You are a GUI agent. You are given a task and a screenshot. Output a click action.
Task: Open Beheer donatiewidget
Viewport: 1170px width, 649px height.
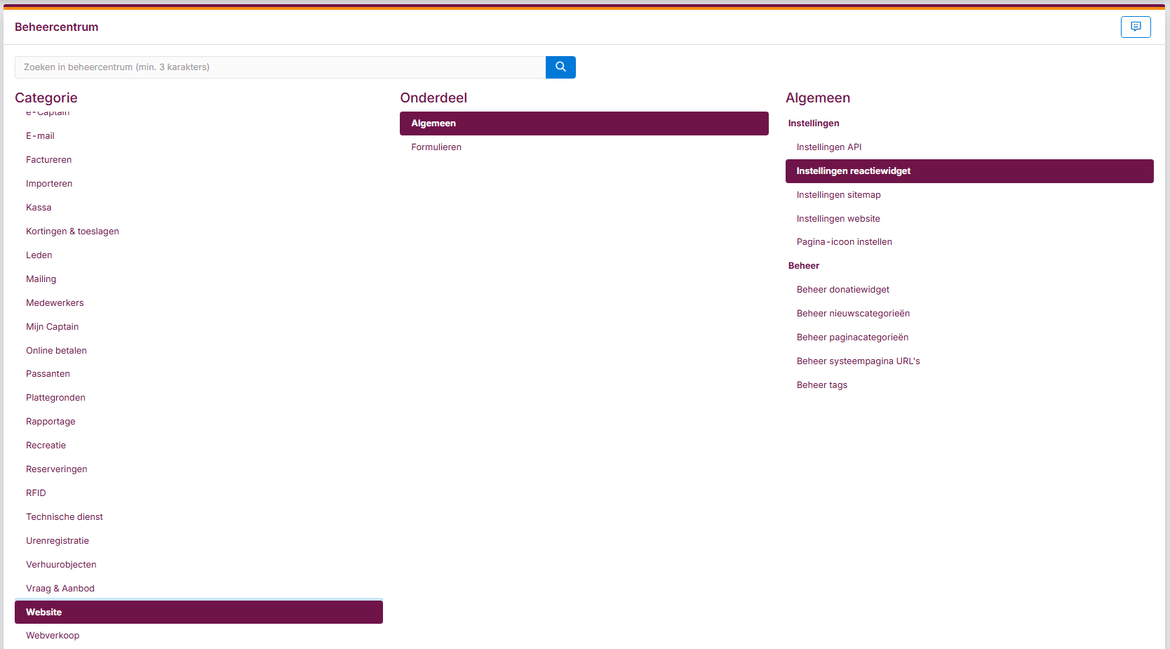point(840,289)
